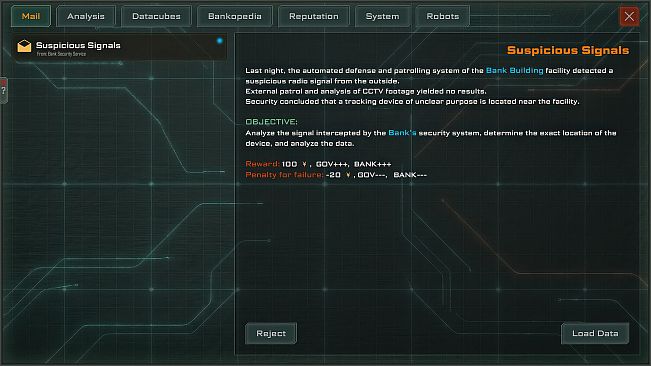The image size is (651, 366).
Task: Close the terminal with the red X
Action: [629, 16]
